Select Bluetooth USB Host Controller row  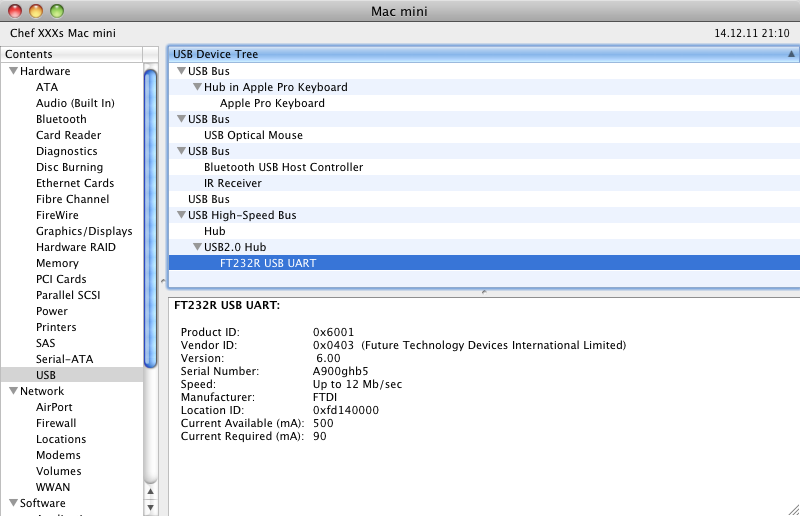484,167
